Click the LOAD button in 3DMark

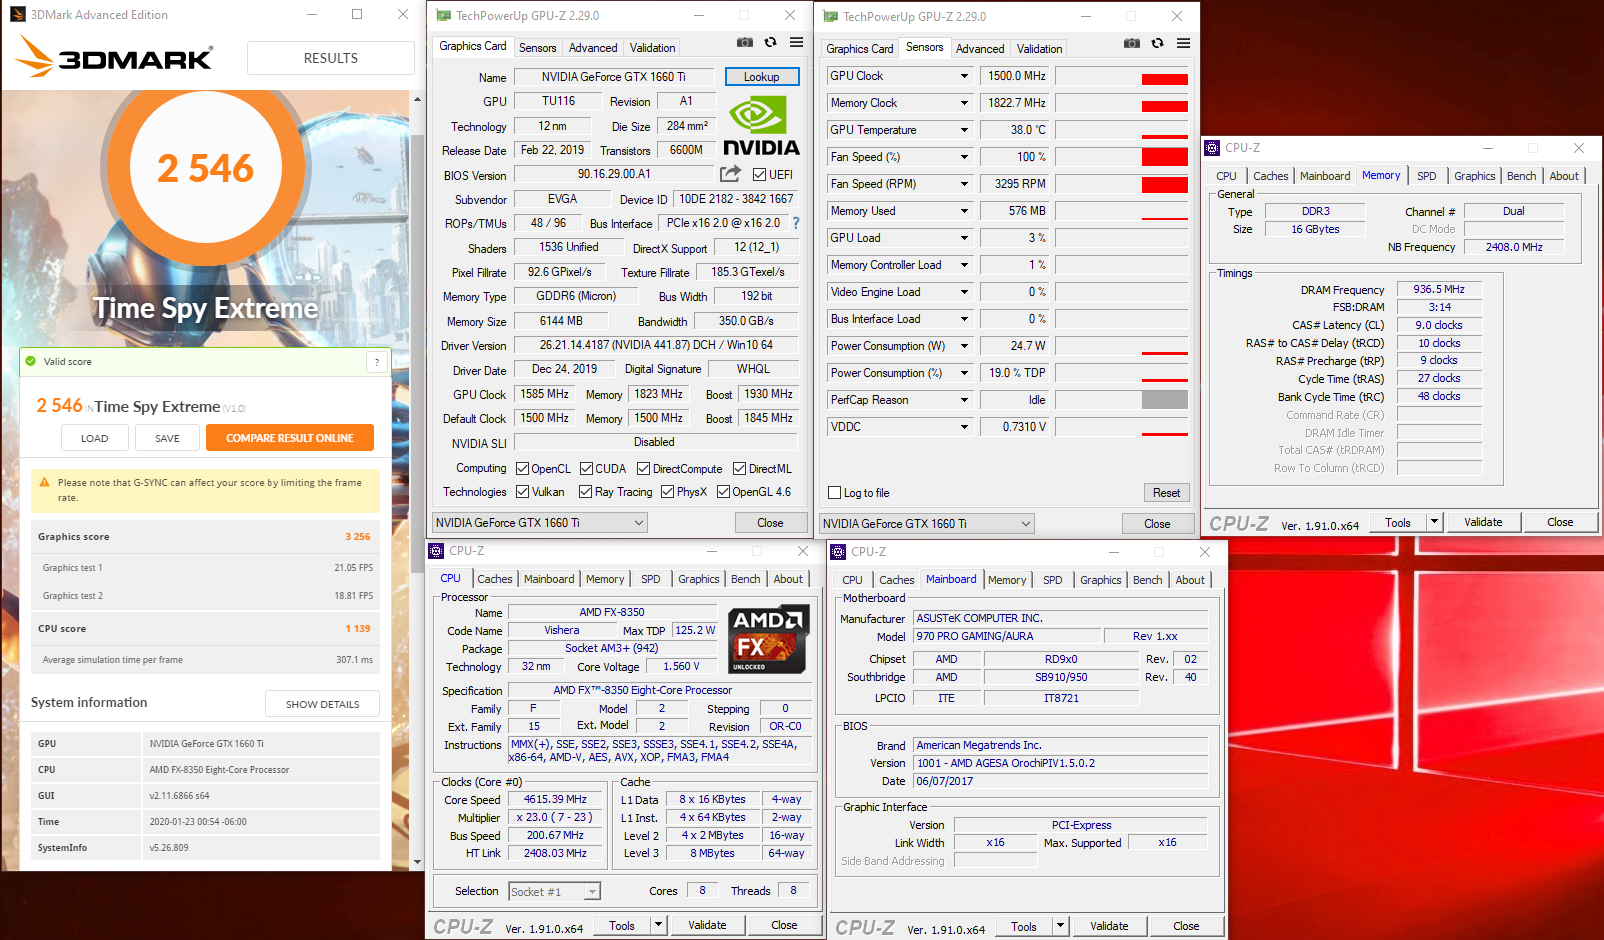(95, 438)
